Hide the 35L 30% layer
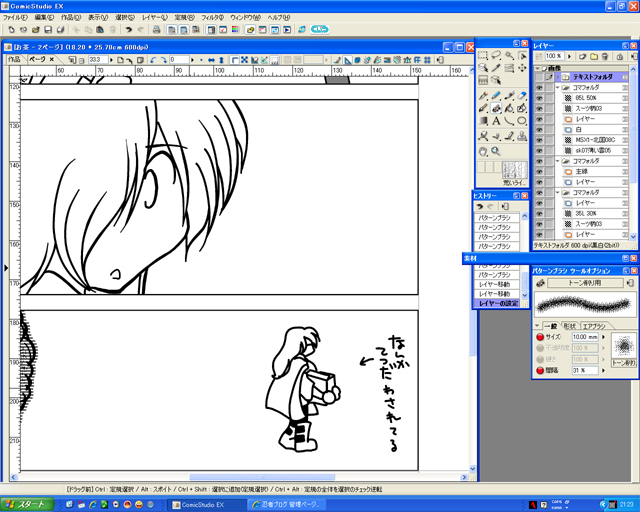The image size is (640, 512). (x=539, y=214)
